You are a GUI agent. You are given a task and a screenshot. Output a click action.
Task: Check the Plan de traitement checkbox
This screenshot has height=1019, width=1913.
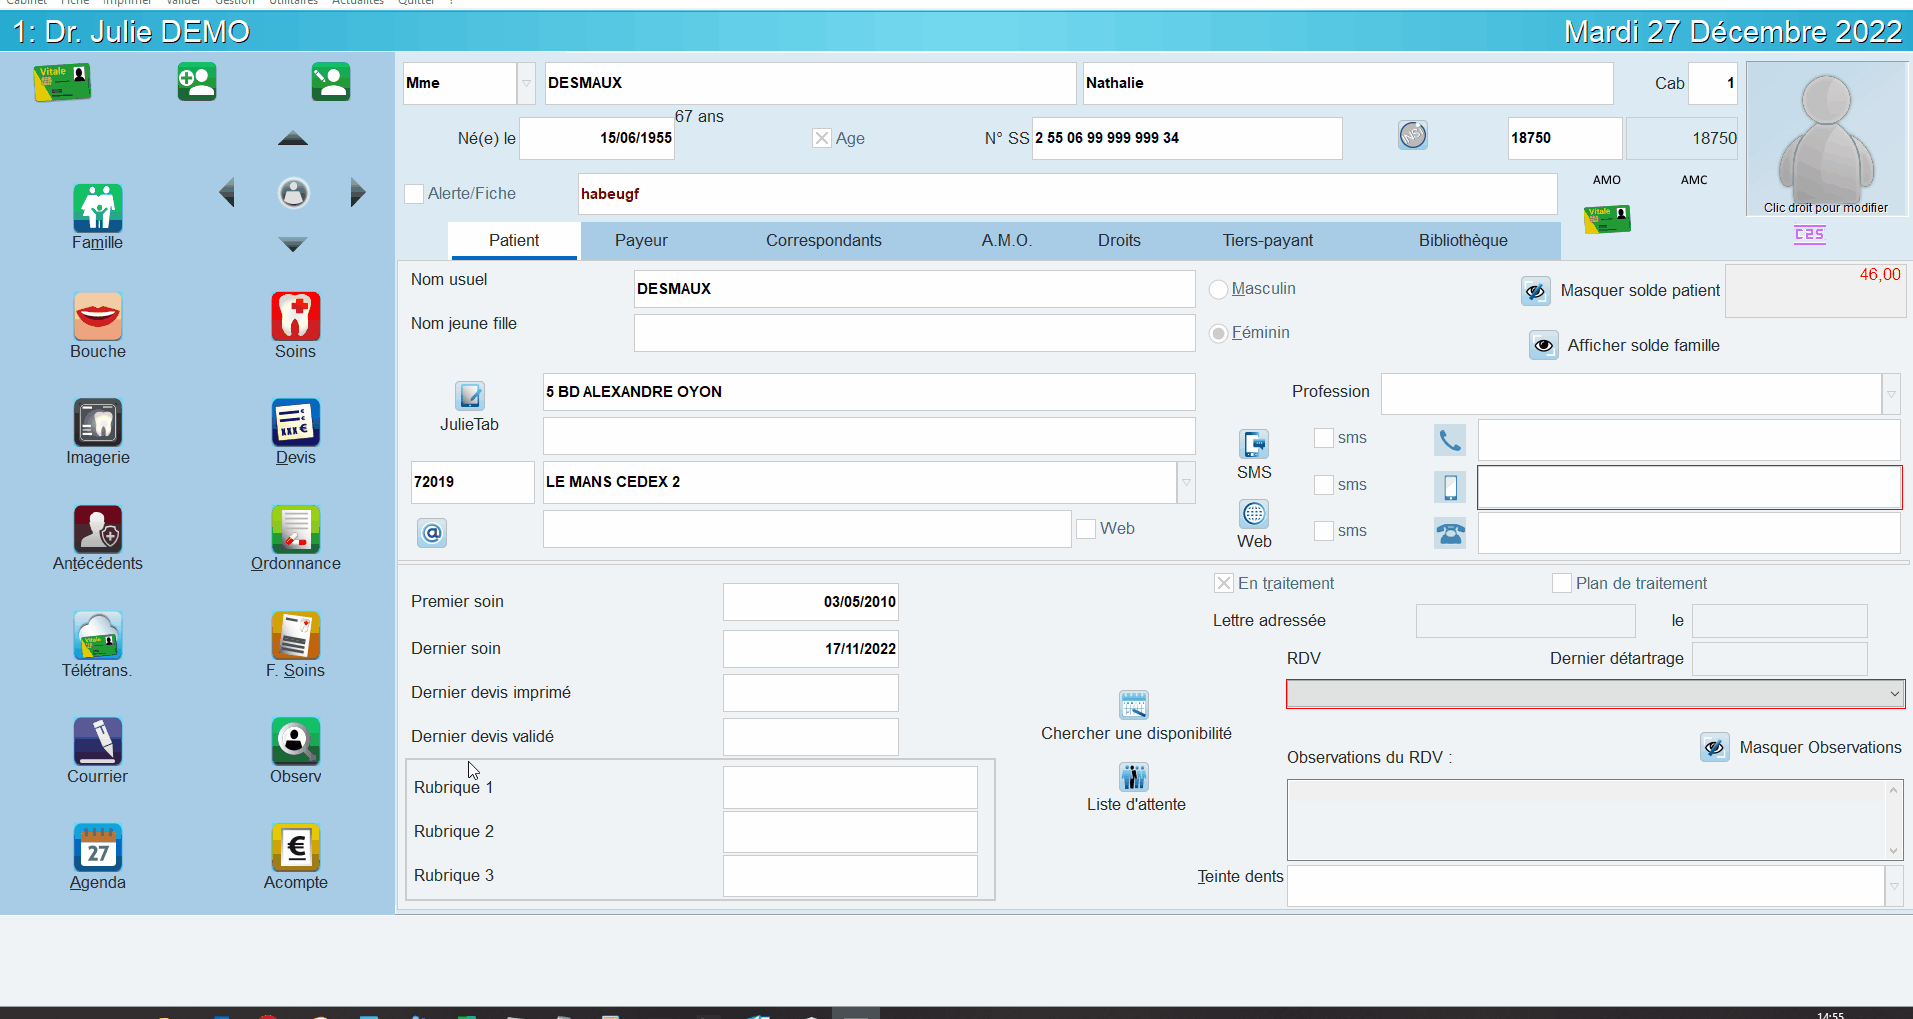1561,583
